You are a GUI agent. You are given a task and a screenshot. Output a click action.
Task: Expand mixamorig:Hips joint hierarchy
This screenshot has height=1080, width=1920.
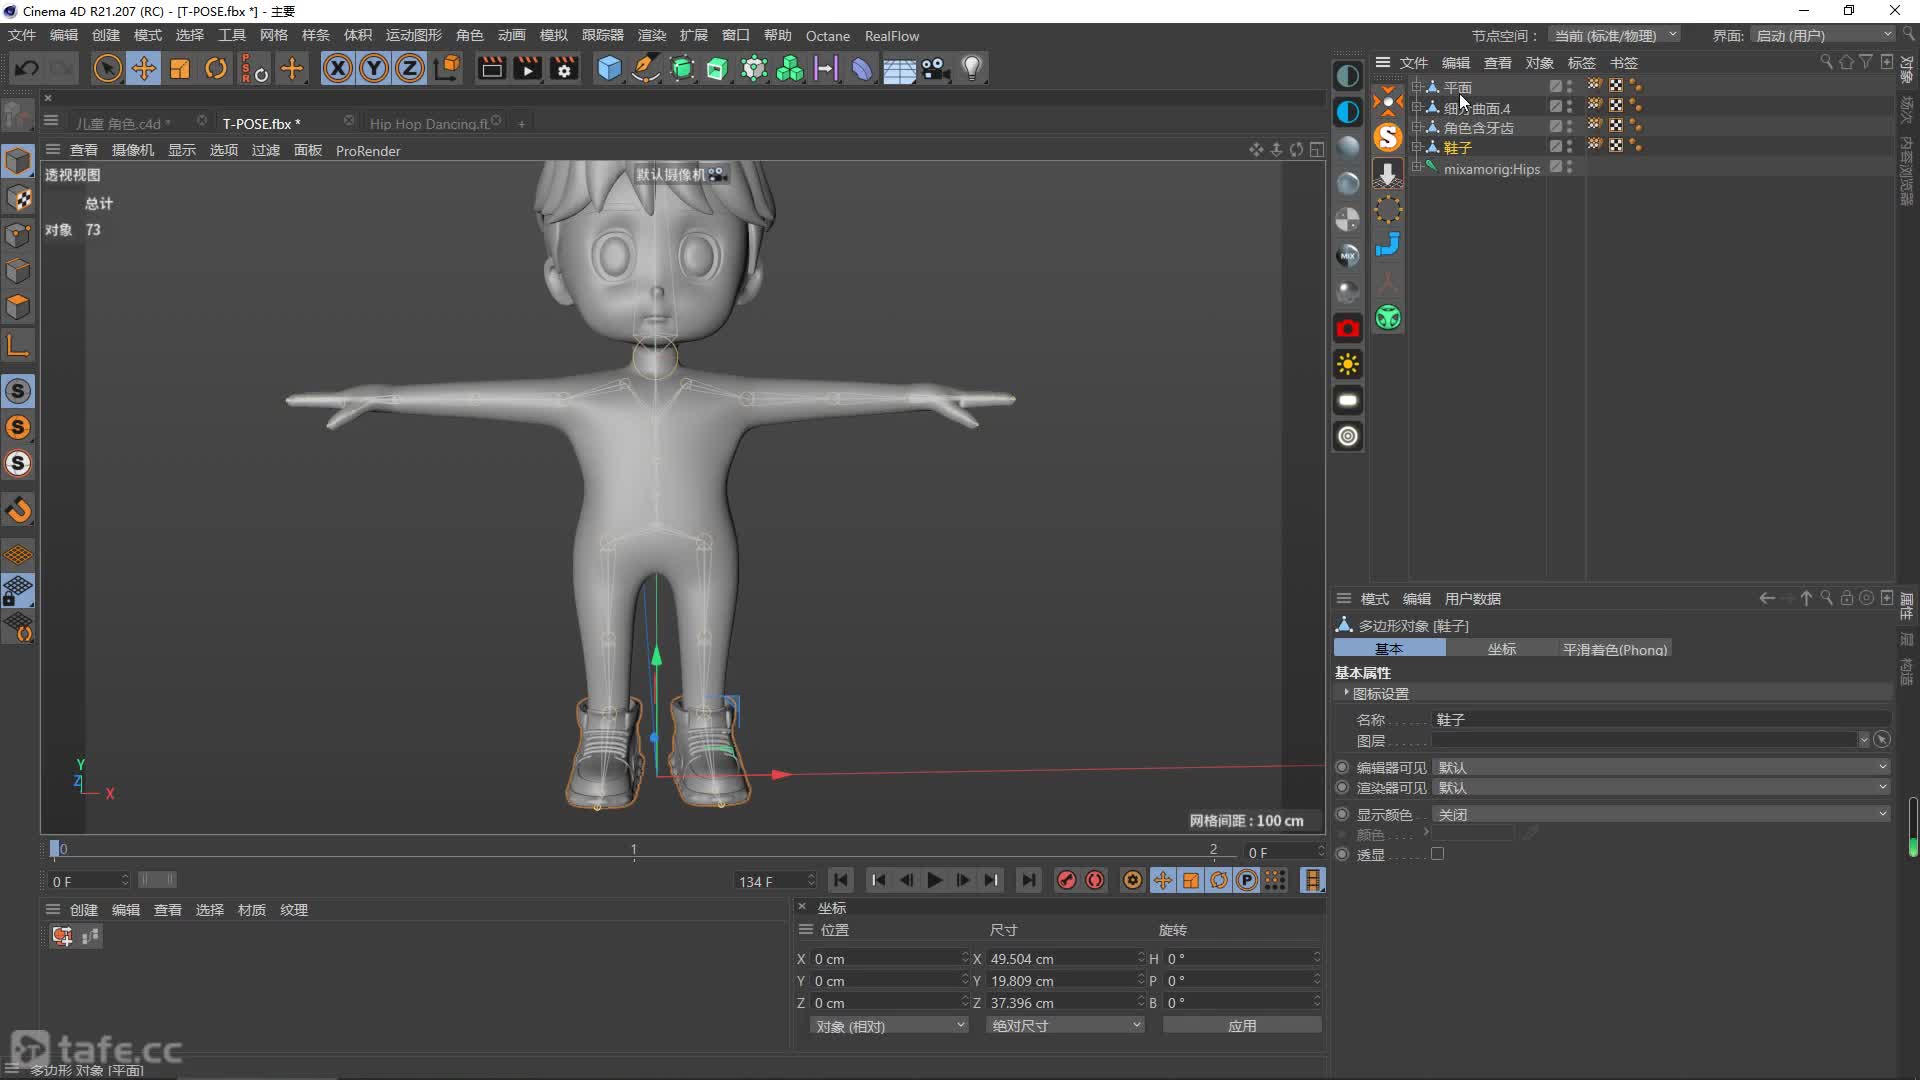(1416, 167)
